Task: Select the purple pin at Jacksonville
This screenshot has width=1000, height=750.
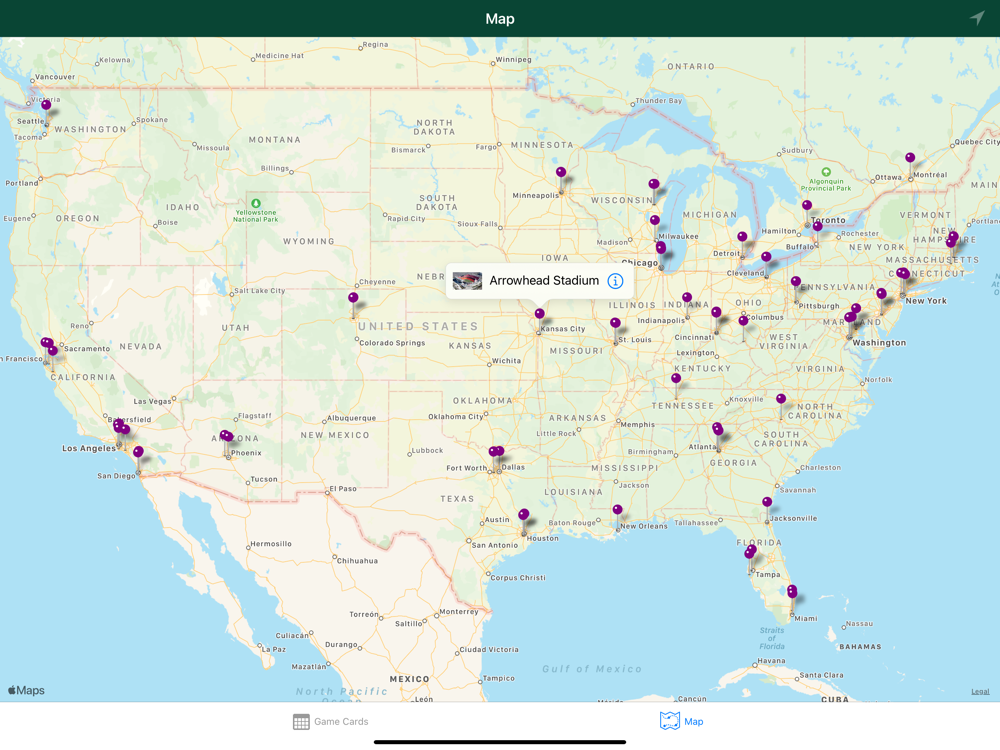Action: pyautogui.click(x=767, y=502)
